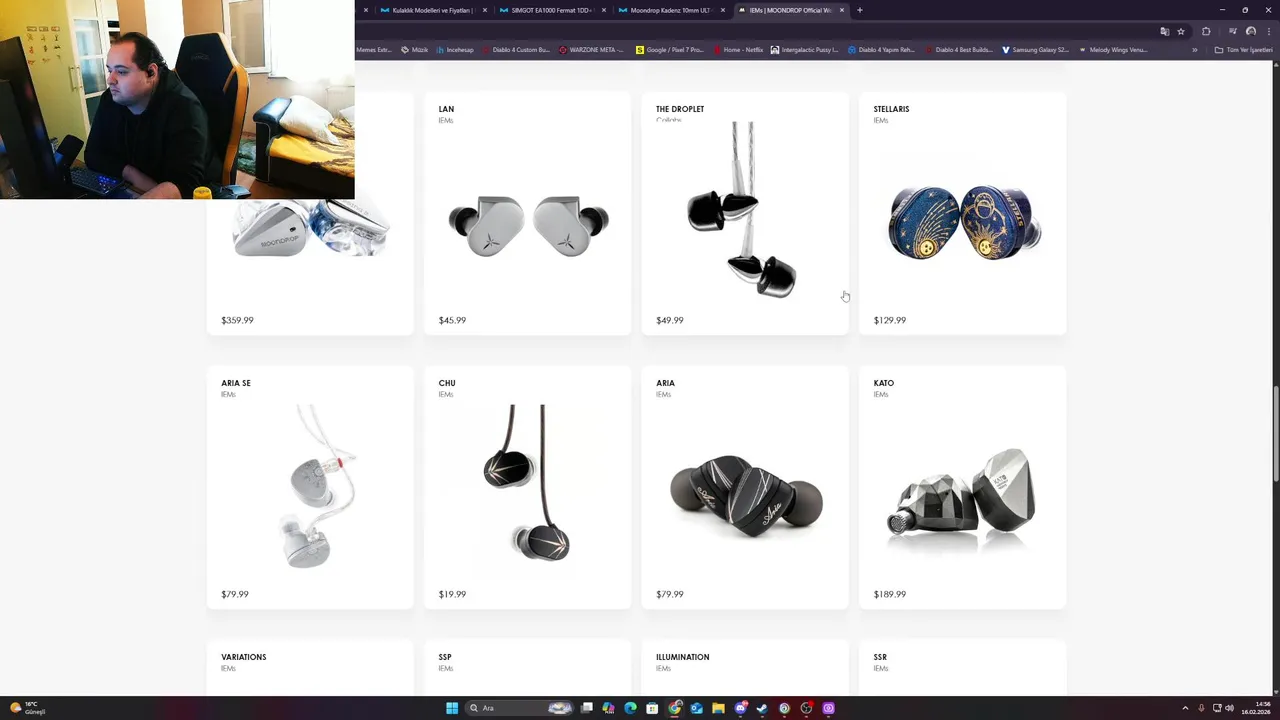Viewport: 1280px width, 720px height.
Task: Open Outlook from the taskbar
Action: (x=696, y=708)
